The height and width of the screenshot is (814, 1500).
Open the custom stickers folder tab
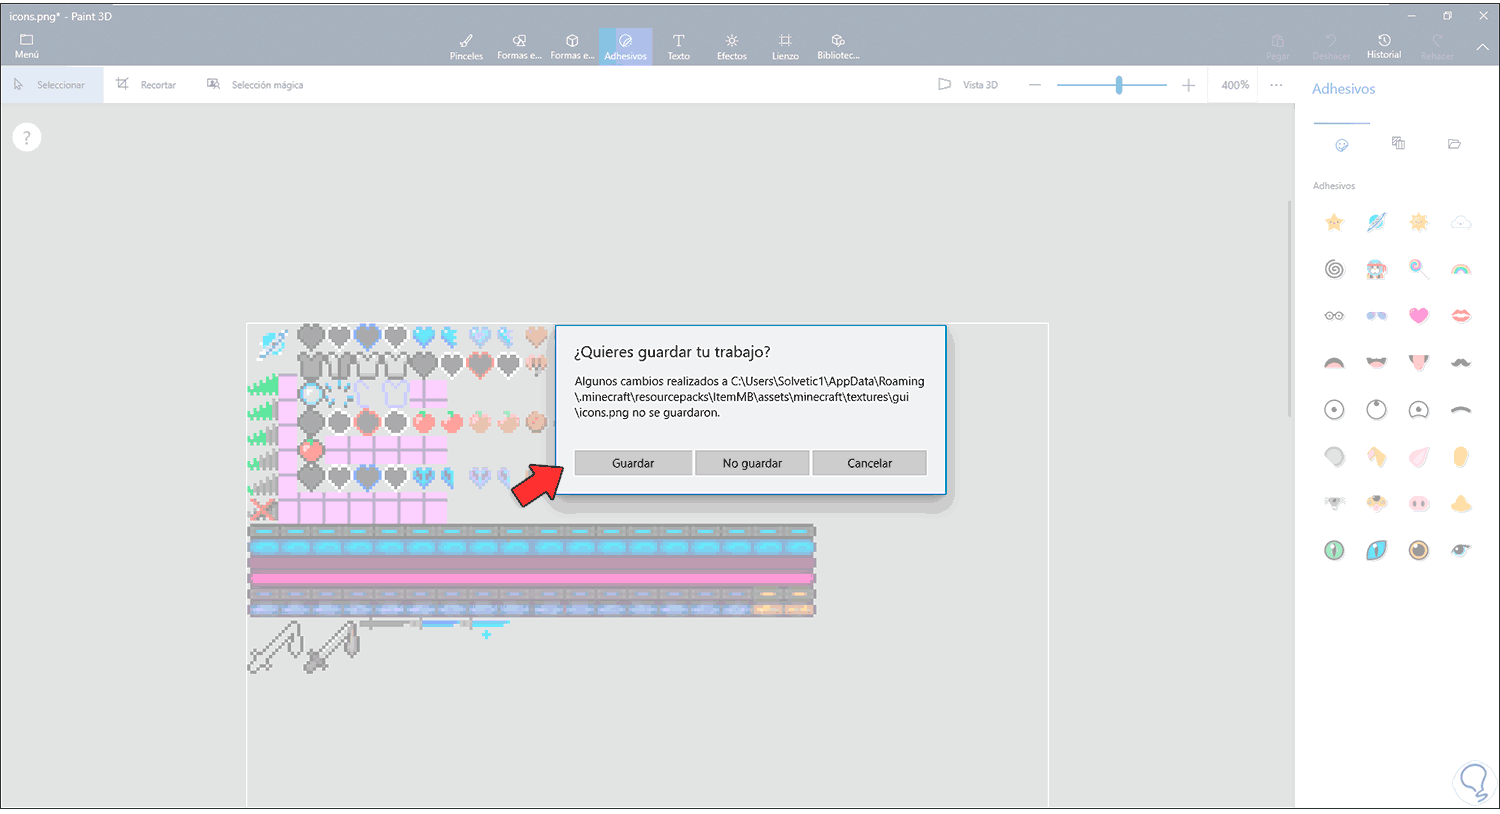(1454, 144)
